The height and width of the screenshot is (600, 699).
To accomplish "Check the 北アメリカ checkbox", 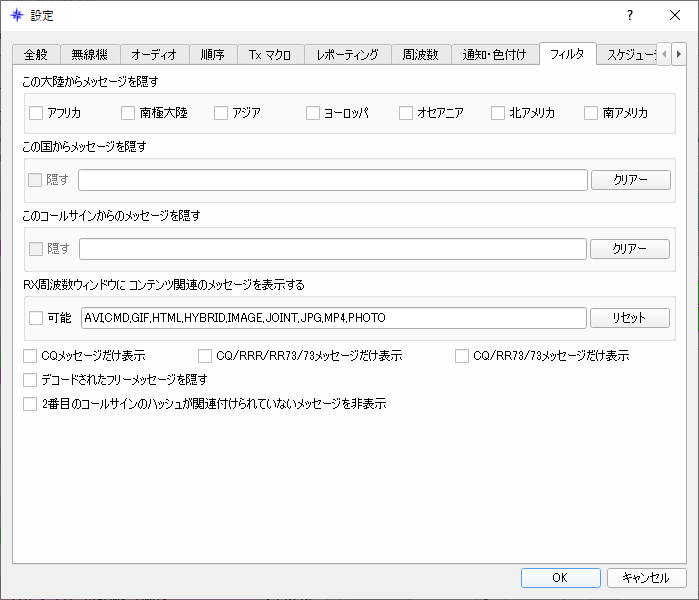I will click(498, 113).
